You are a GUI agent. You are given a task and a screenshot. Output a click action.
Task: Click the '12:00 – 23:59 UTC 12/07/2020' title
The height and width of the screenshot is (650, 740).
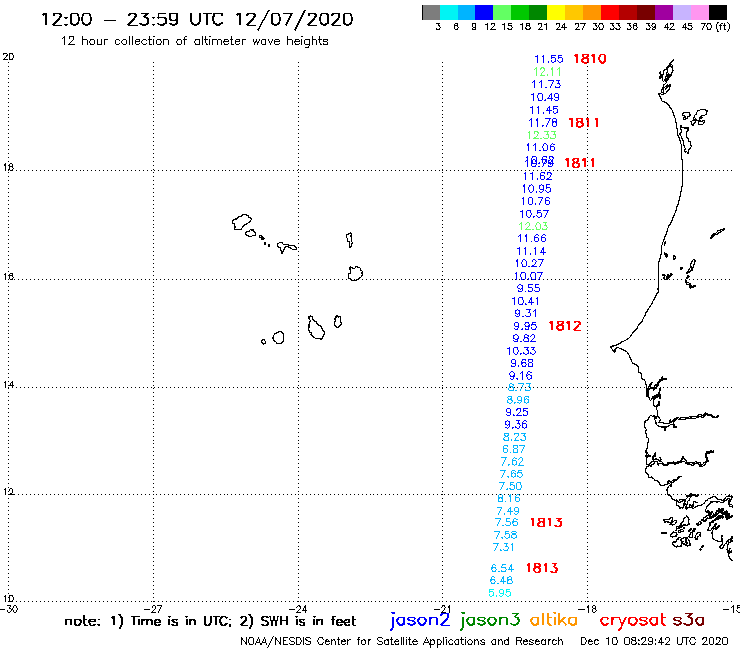(x=197, y=19)
